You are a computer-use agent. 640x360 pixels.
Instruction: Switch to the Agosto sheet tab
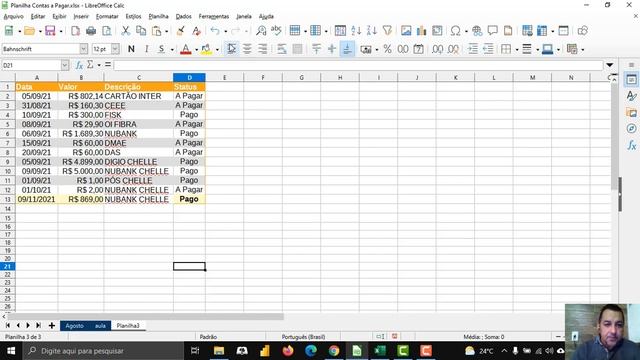(x=75, y=325)
